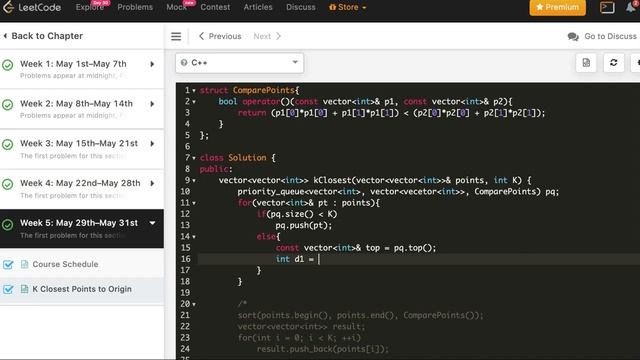Viewport: 640px width, 360px height.
Task: Expand the Store dropdown
Action: [x=347, y=7]
